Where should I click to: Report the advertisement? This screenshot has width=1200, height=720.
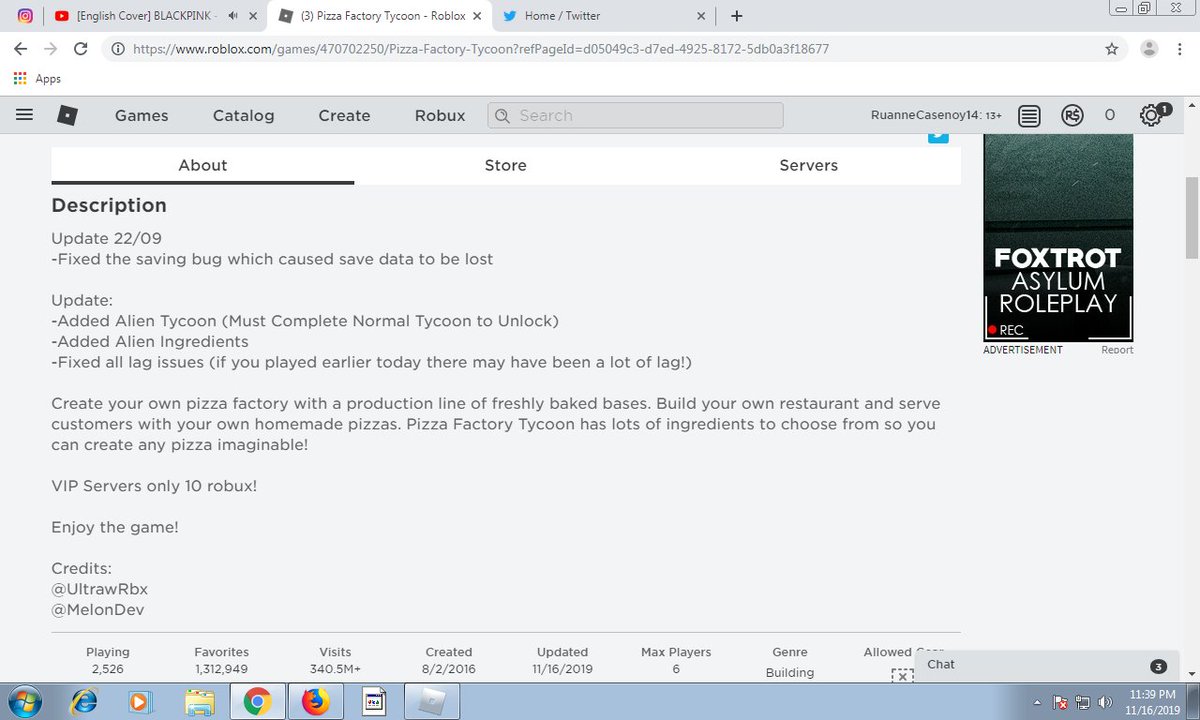click(x=1117, y=350)
